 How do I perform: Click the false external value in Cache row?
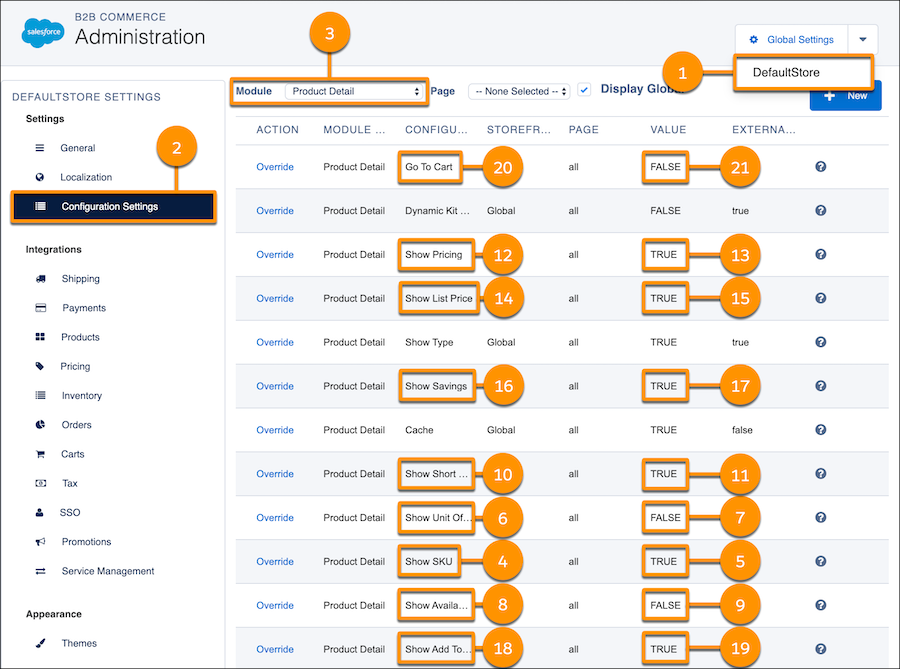coord(742,430)
